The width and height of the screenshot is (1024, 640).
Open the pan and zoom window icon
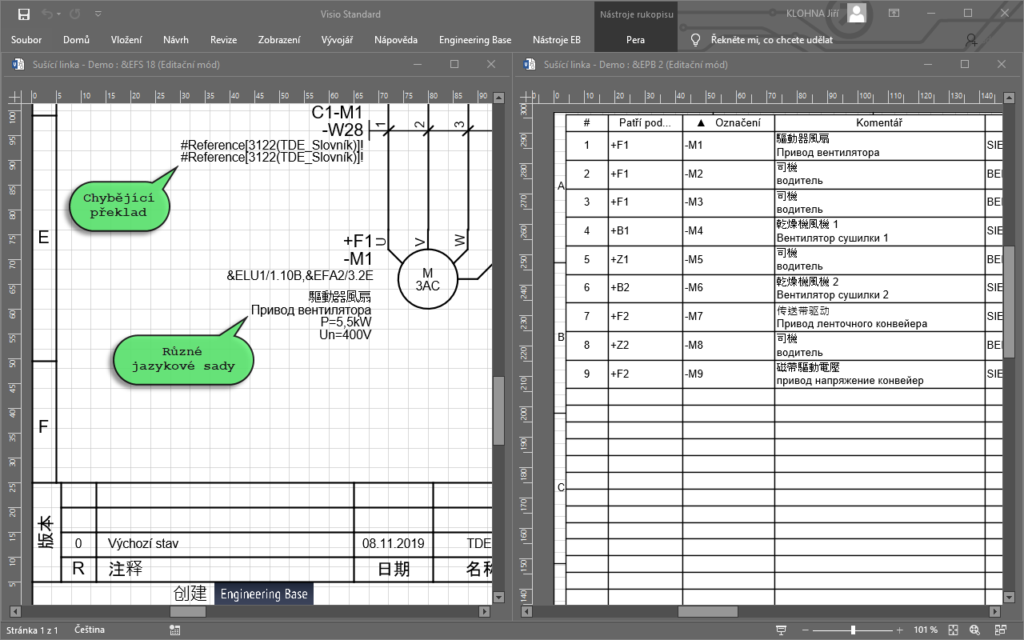click(x=976, y=630)
